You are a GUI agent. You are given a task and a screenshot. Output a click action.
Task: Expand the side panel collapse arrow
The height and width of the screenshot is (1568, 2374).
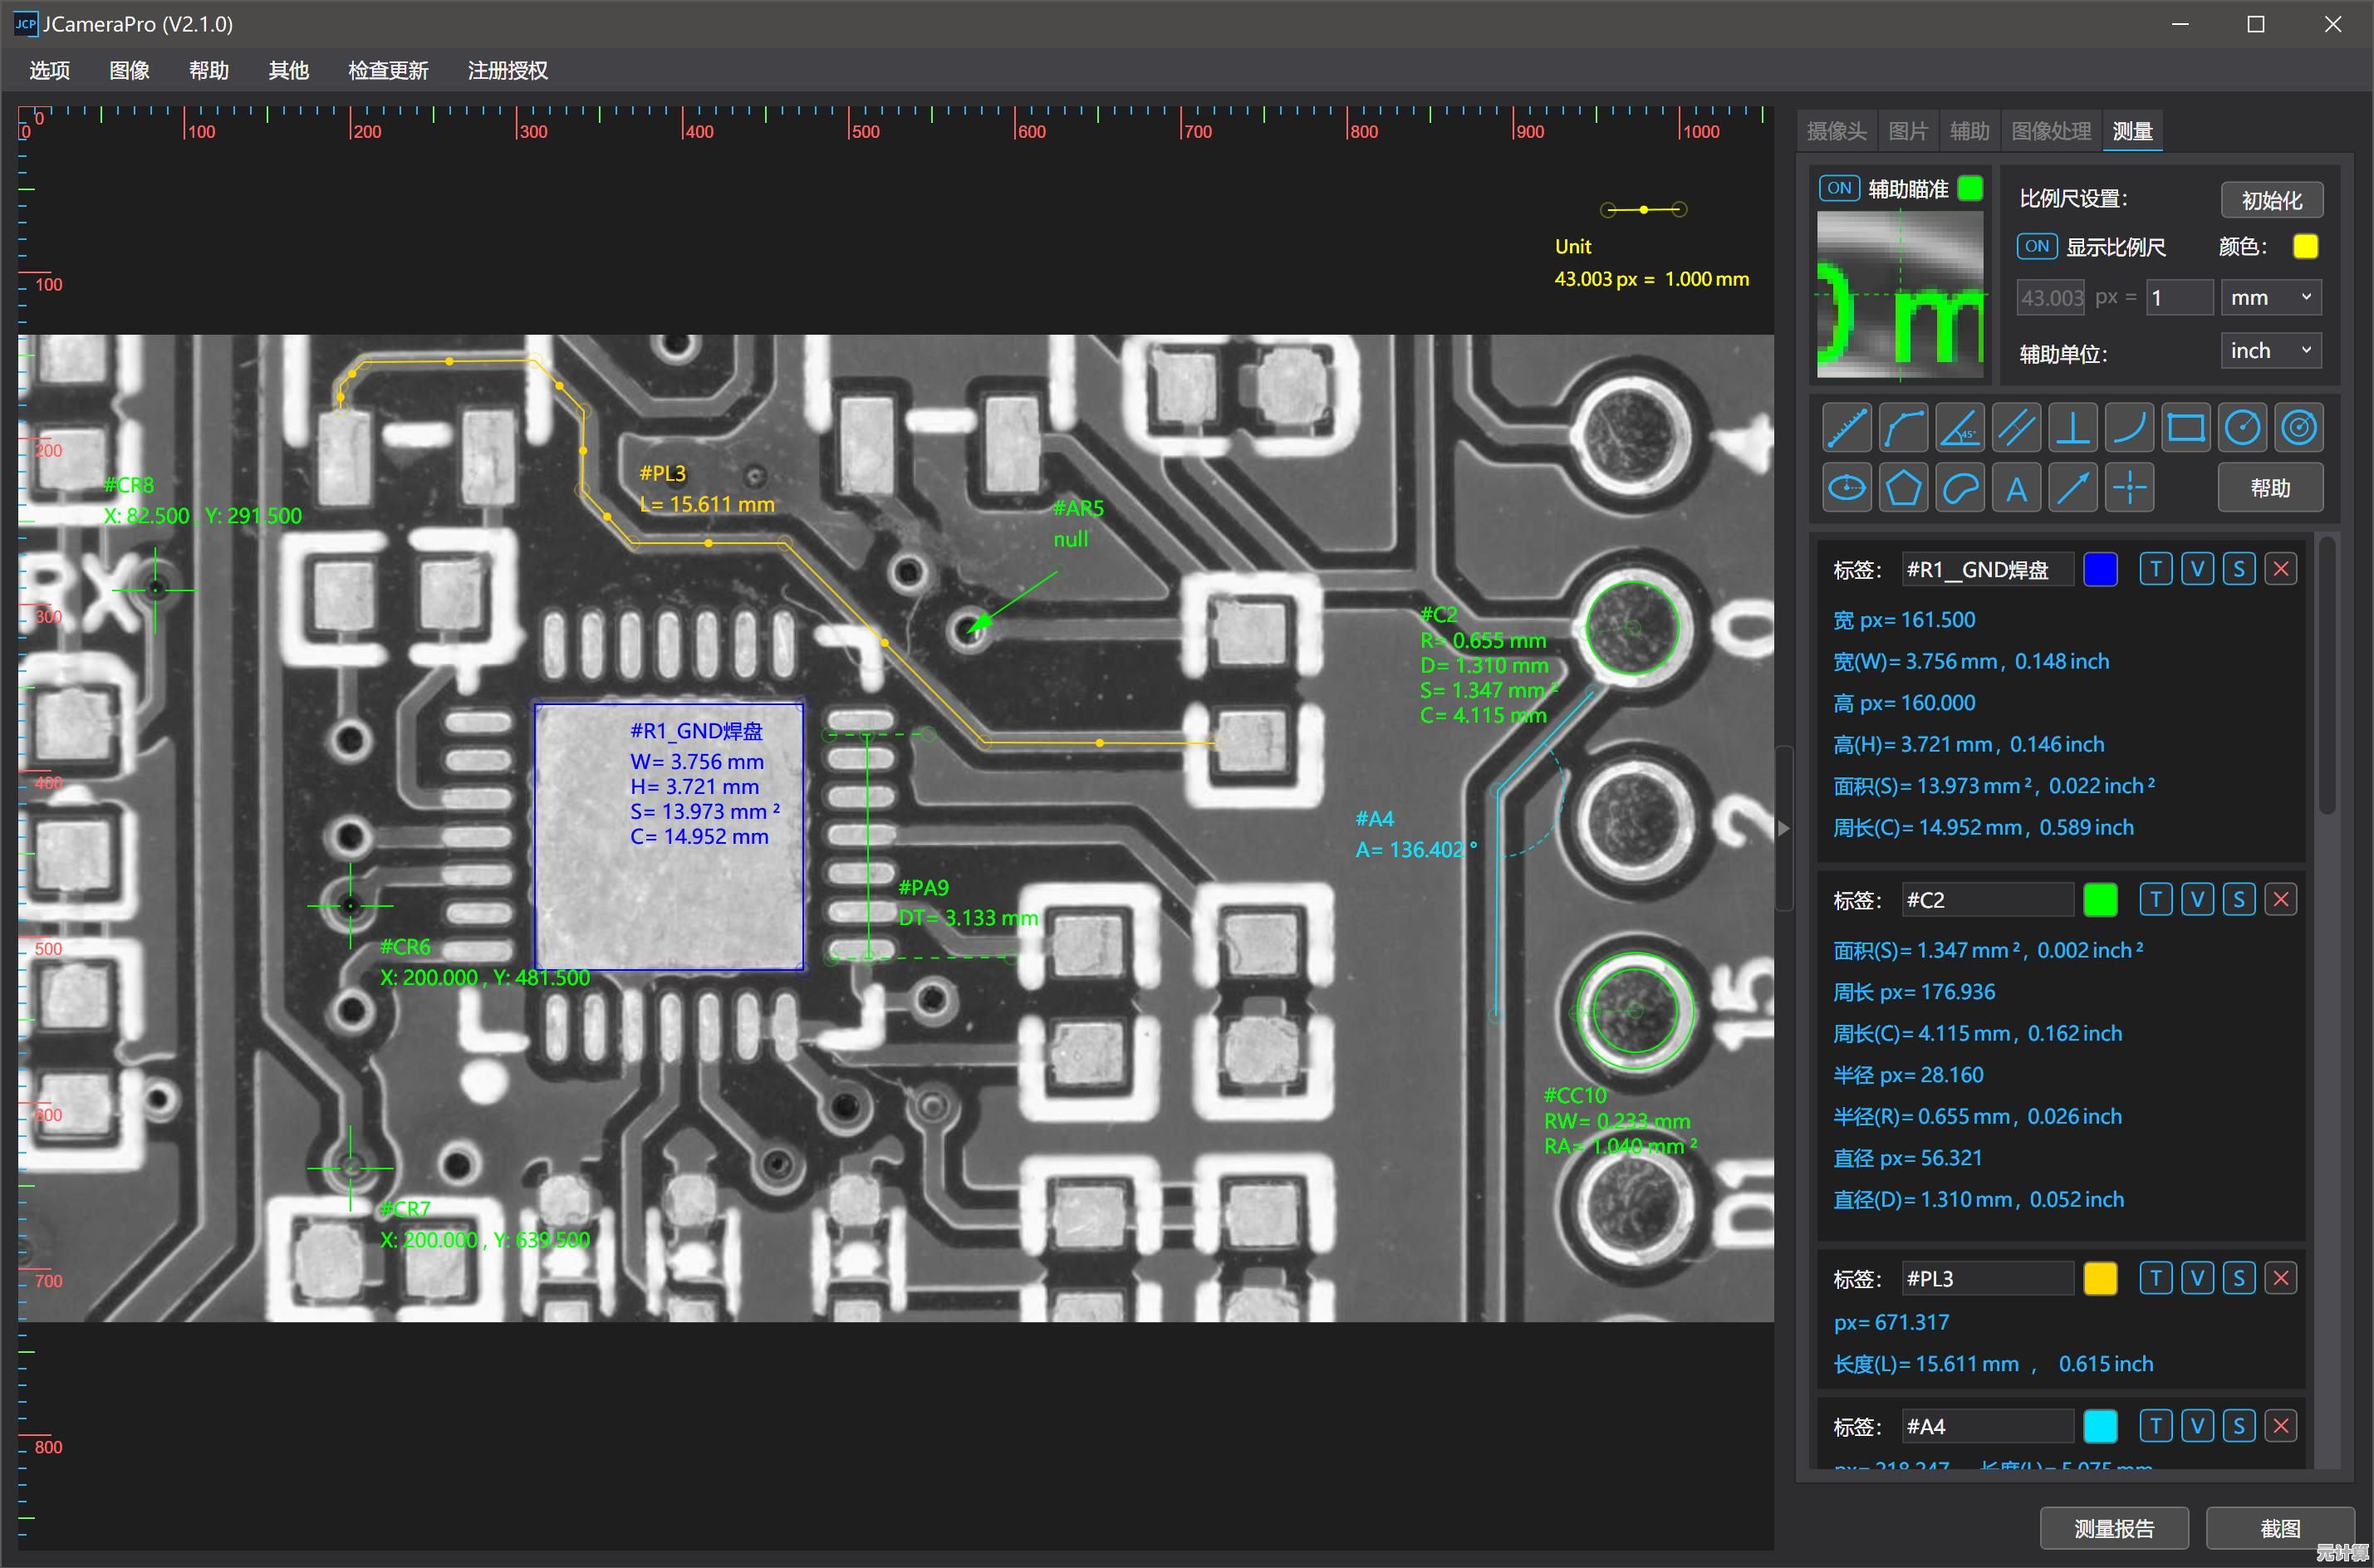click(1783, 828)
